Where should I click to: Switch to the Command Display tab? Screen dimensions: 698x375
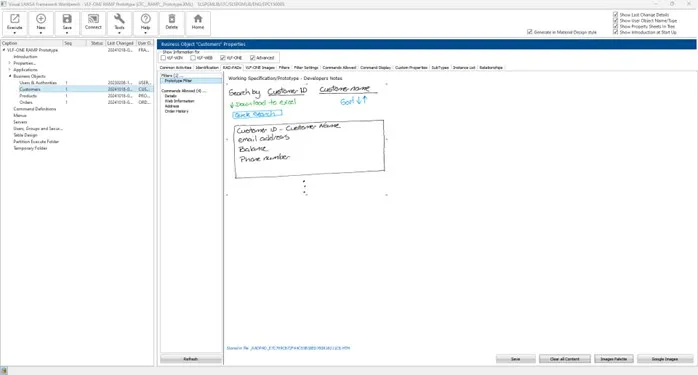click(375, 68)
